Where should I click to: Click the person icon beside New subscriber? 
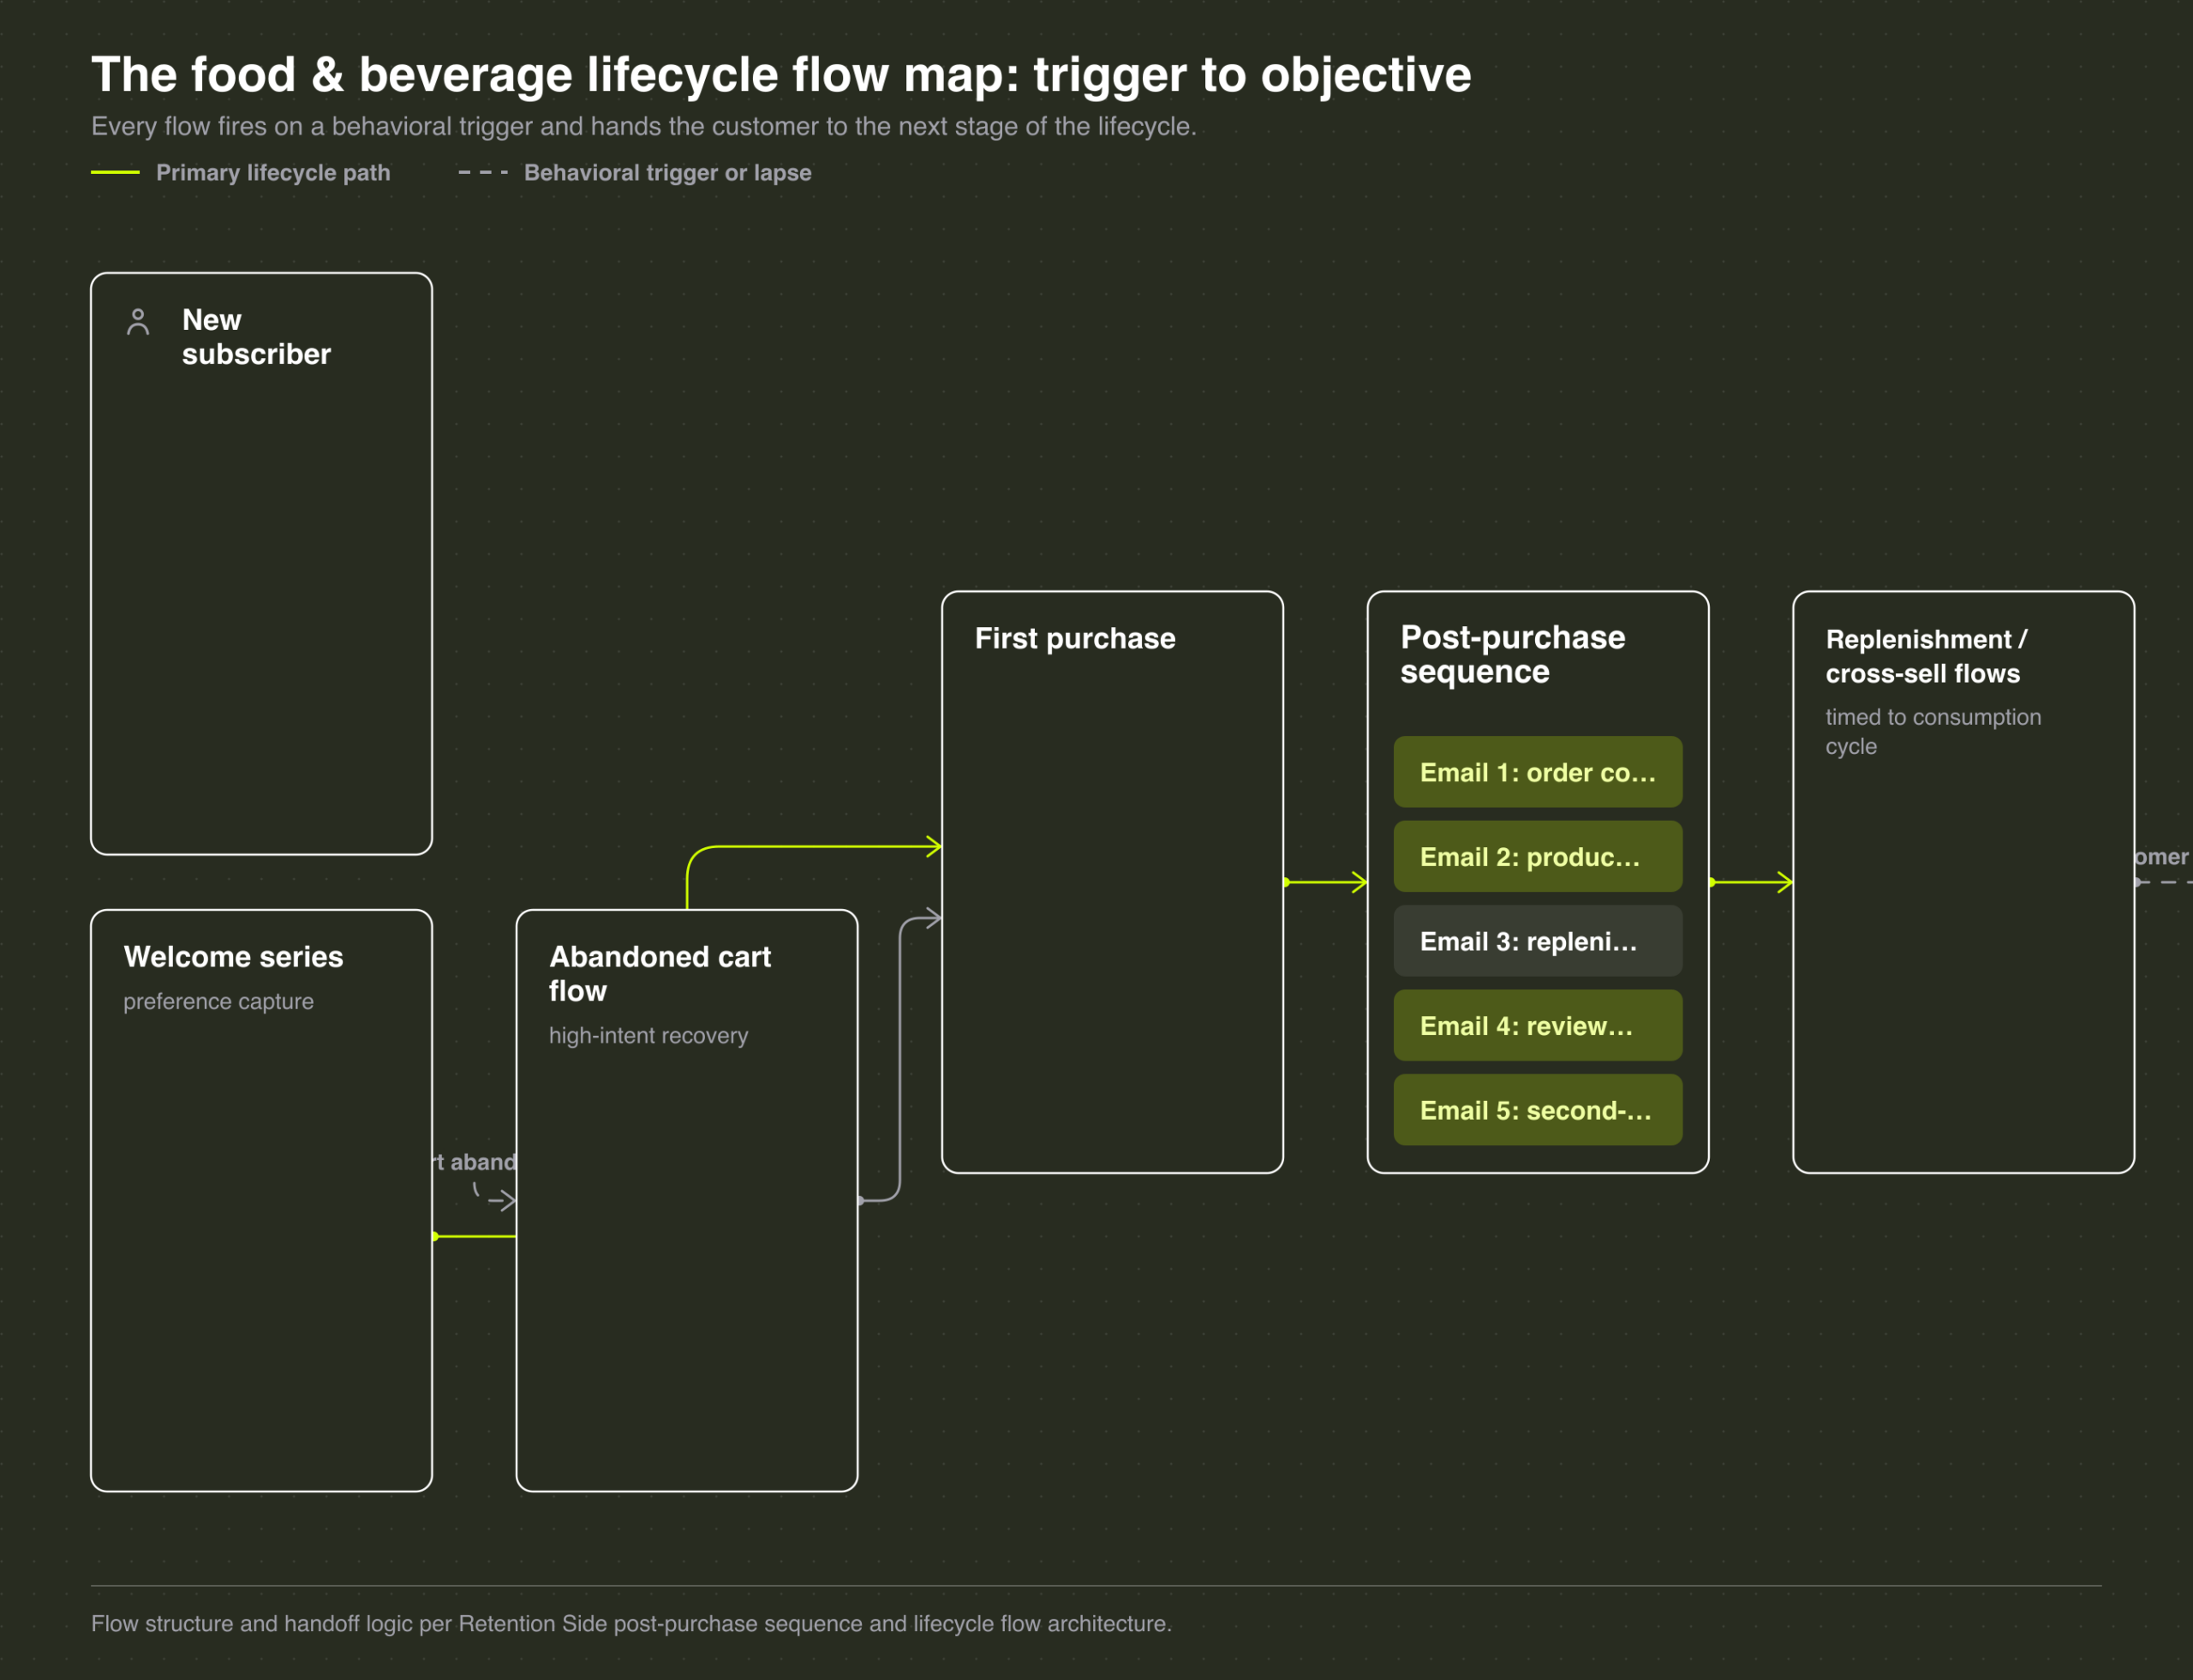pos(138,322)
